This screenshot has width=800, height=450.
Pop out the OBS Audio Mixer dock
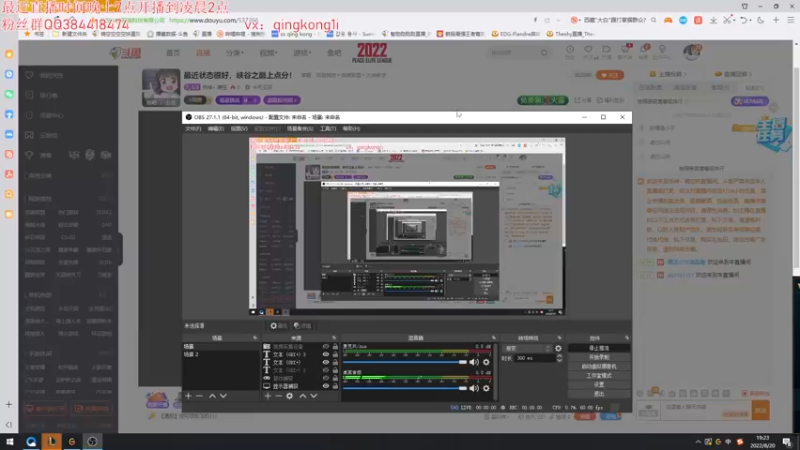[x=493, y=338]
